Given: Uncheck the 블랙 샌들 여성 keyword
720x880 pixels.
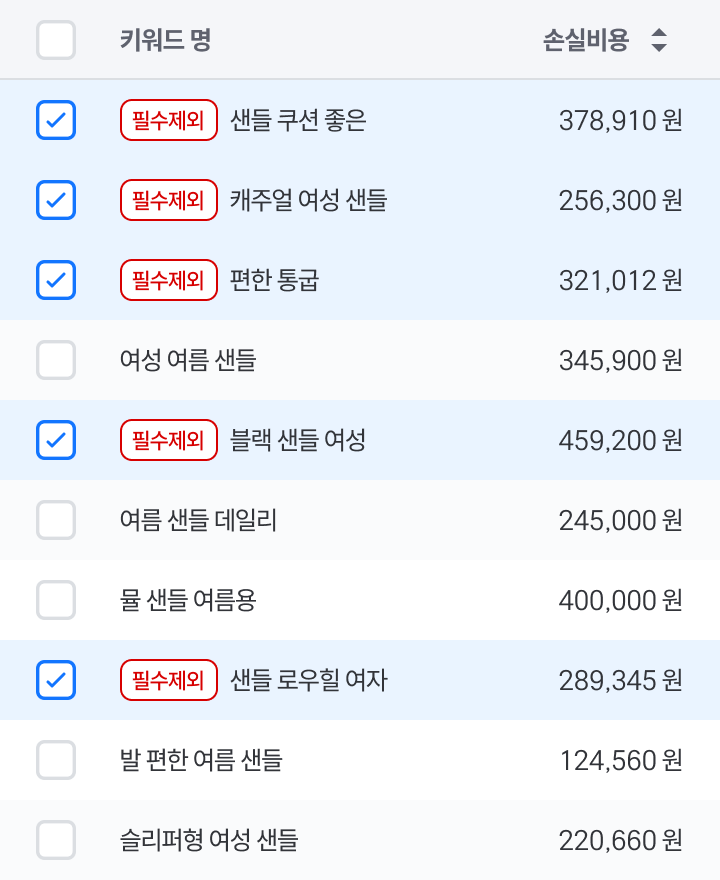Looking at the screenshot, I should [56, 440].
